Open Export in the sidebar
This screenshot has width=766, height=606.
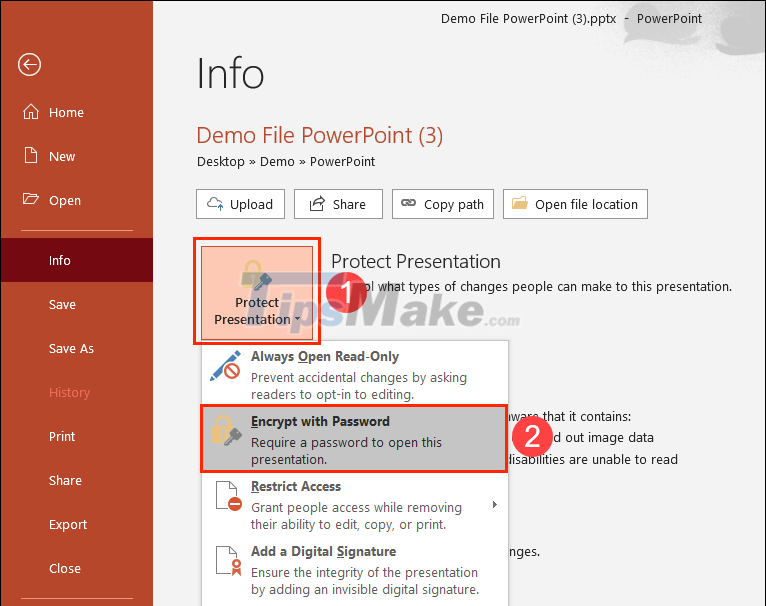77,524
